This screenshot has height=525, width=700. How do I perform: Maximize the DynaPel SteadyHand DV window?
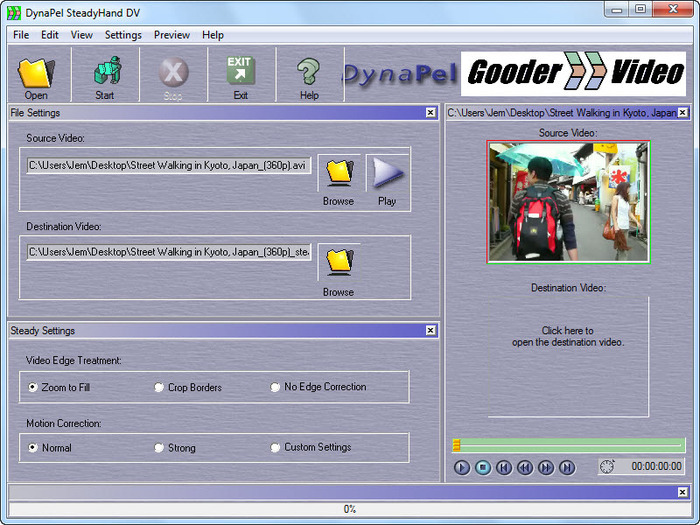pyautogui.click(x=640, y=9)
